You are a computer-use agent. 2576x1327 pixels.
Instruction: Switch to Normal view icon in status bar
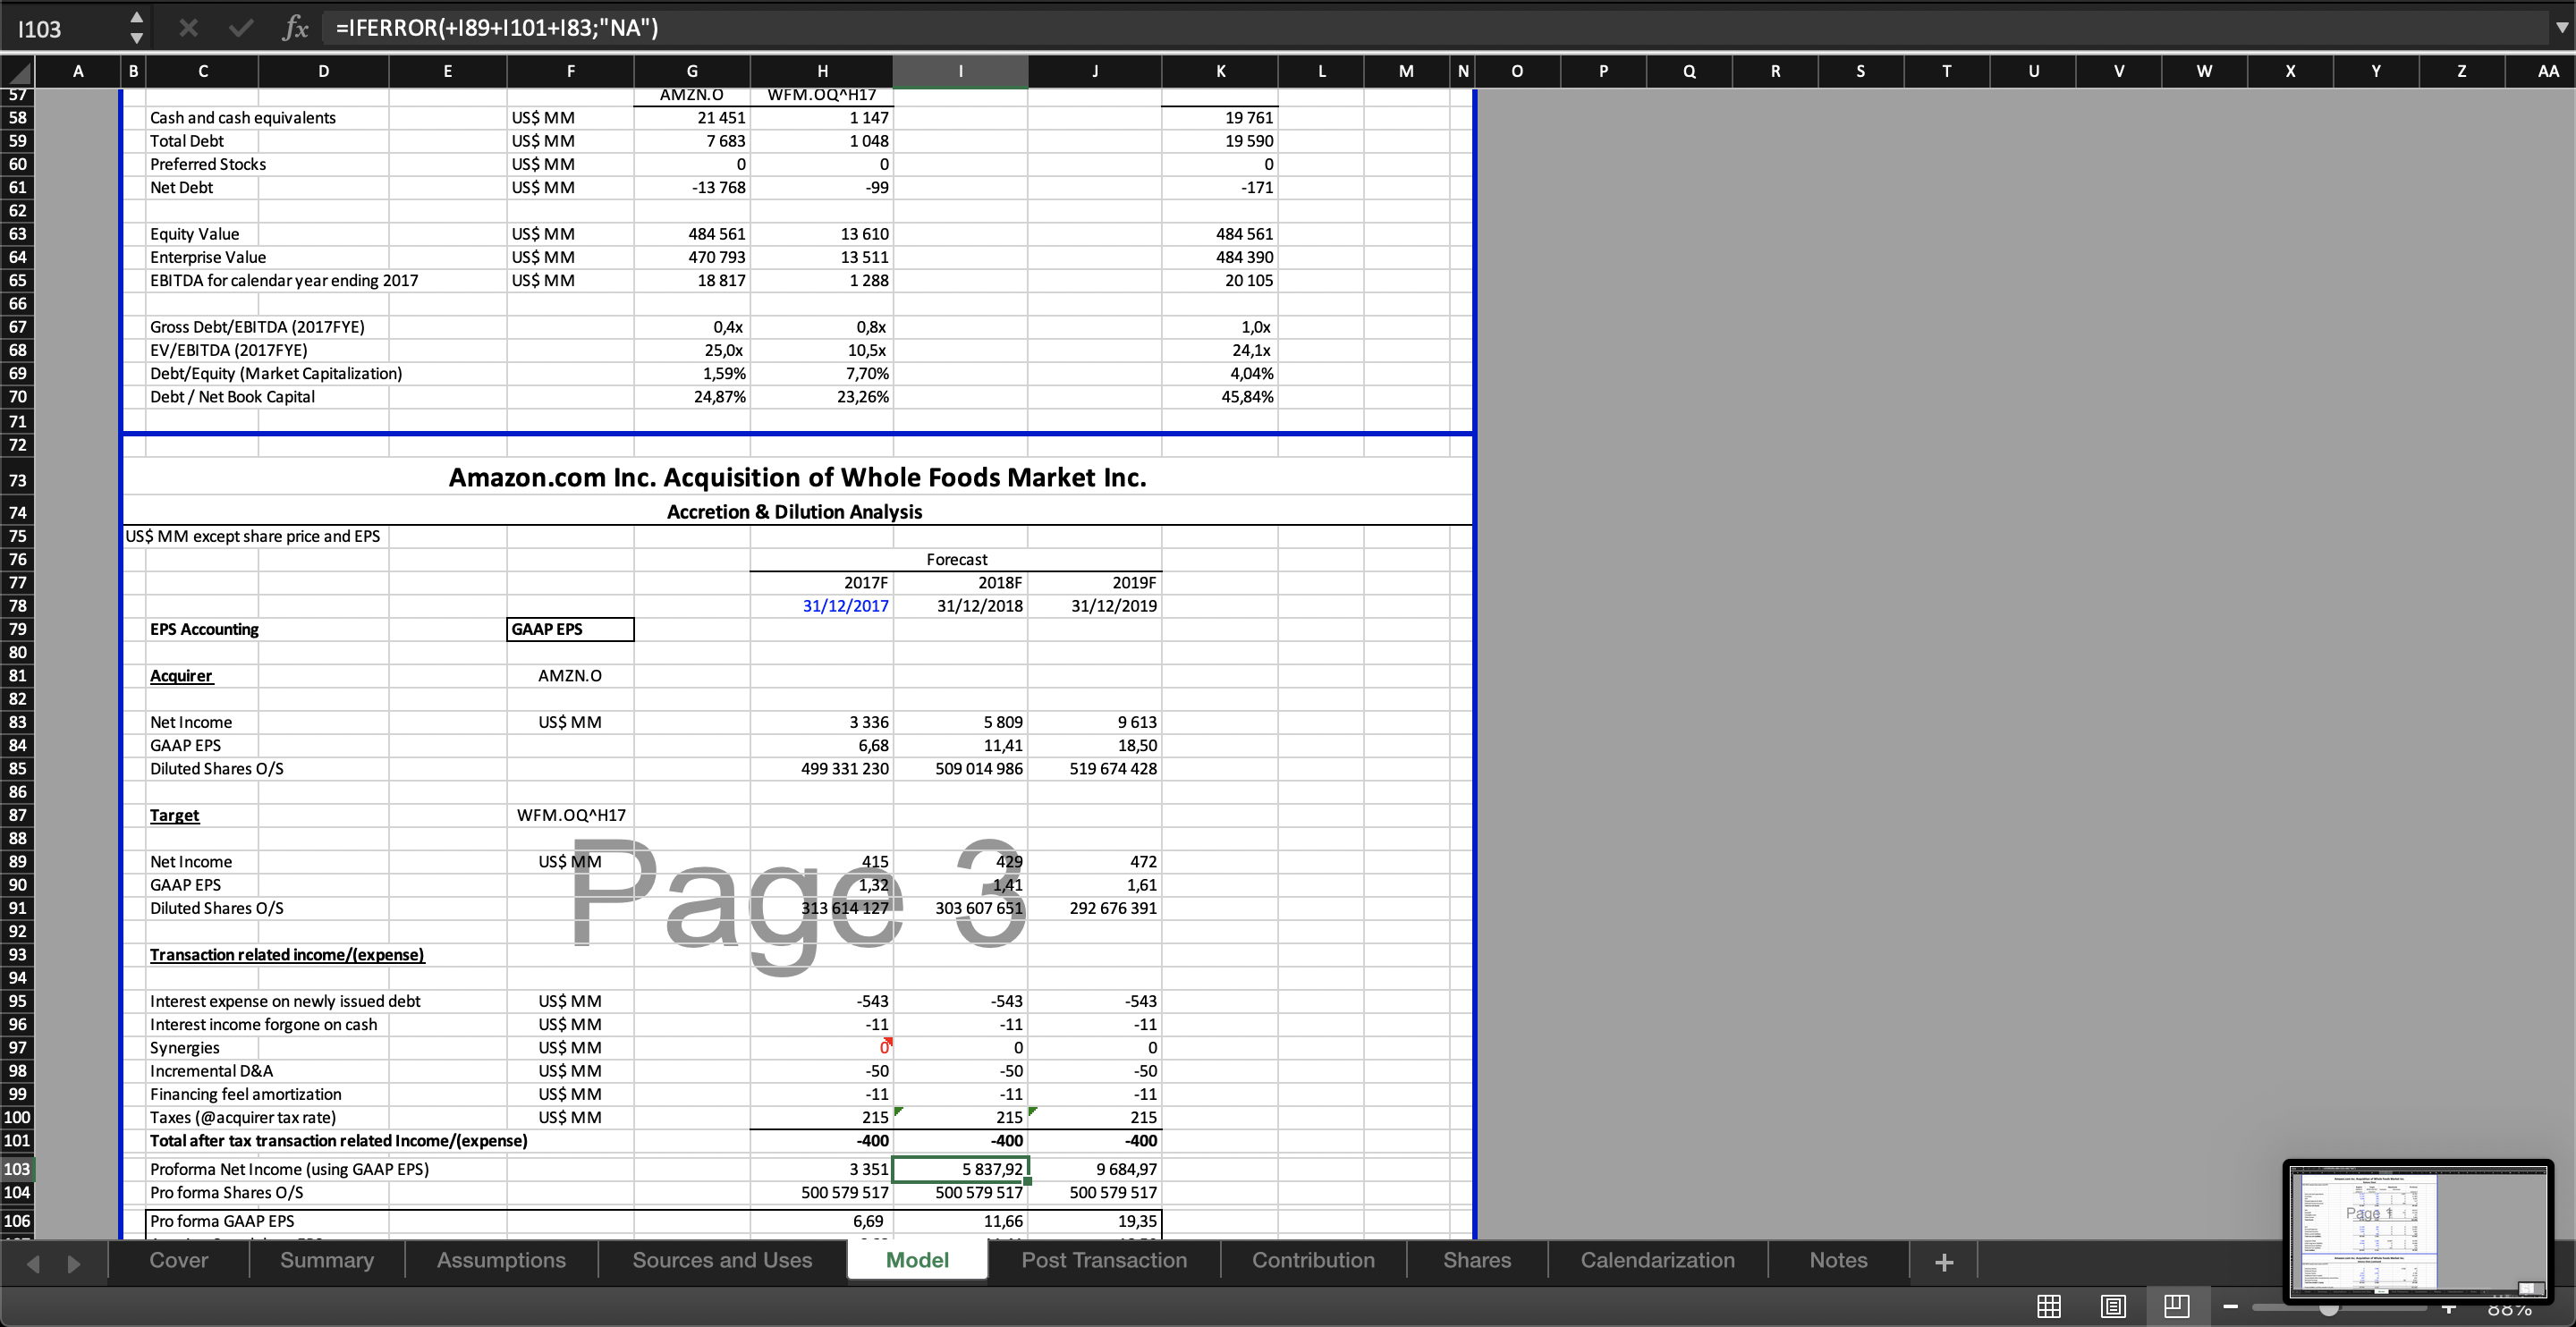click(x=2048, y=1306)
